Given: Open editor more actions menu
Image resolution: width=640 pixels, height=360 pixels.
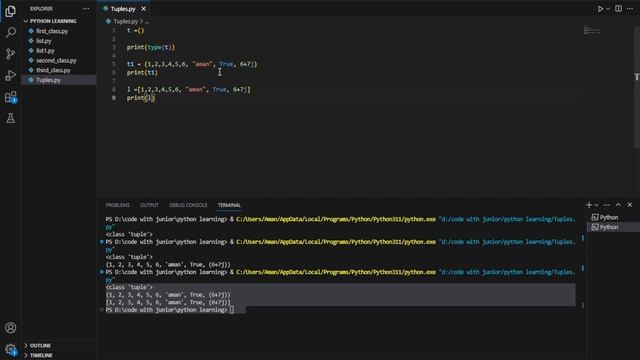Looking at the screenshot, I should 630,9.
